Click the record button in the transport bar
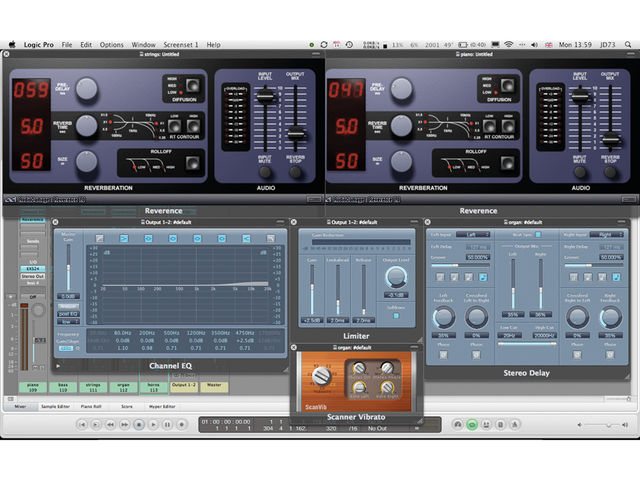This screenshot has height=480, width=640. (x=182, y=424)
